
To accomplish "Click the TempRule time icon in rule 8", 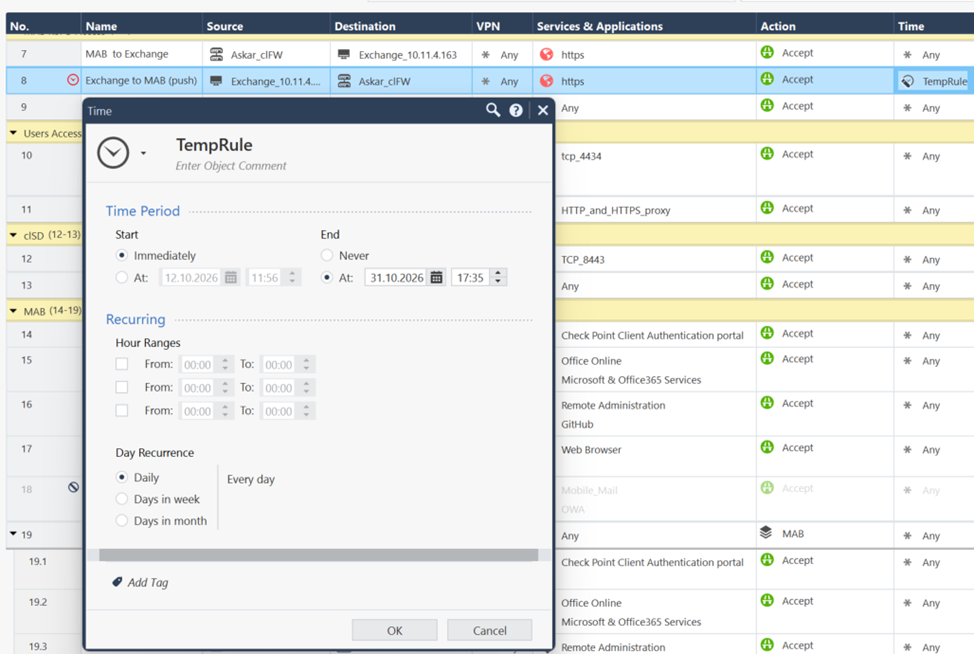I will (908, 81).
